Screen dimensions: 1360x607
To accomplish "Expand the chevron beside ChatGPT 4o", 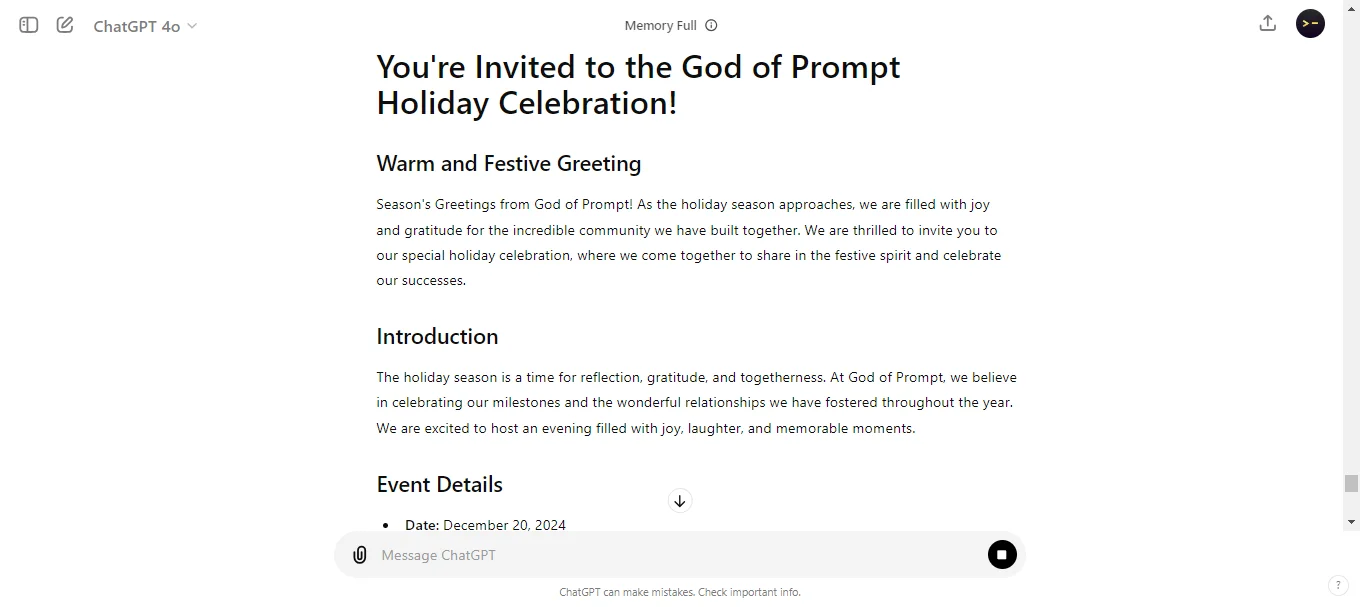I will (x=190, y=27).
